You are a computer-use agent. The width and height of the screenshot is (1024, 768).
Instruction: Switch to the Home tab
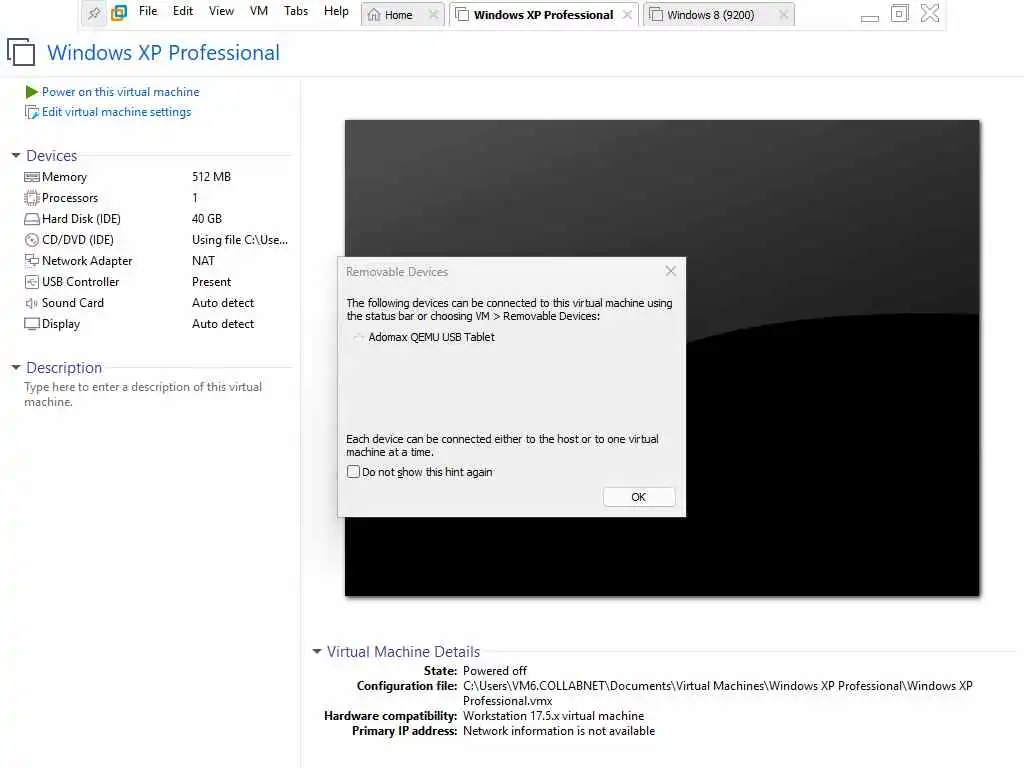(402, 14)
